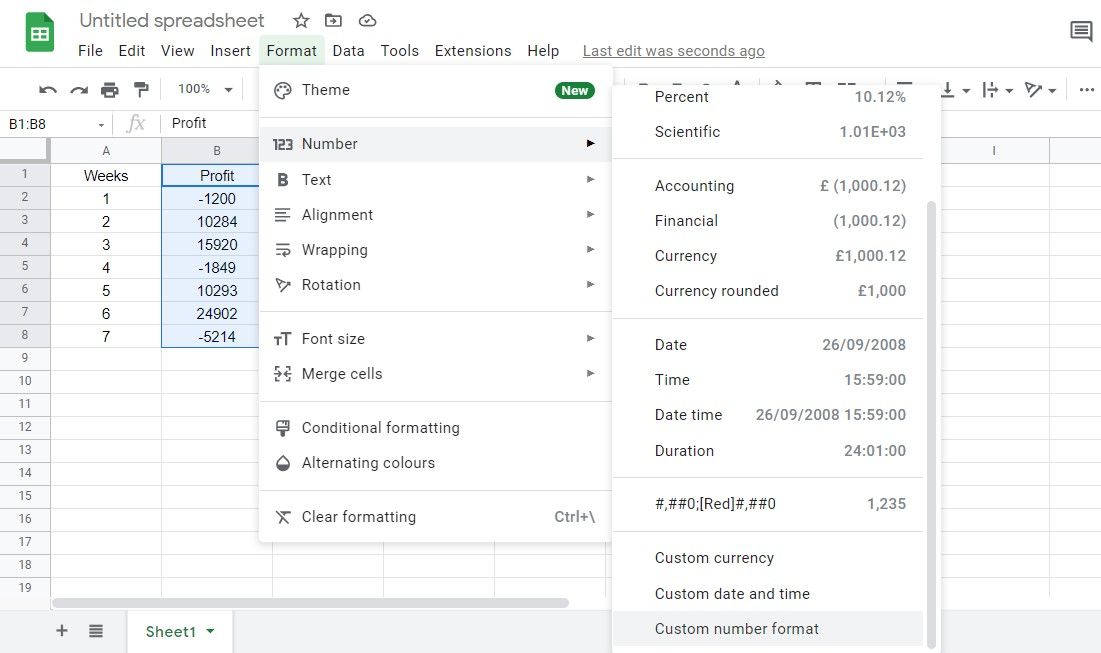Click the undo arrow icon

[x=48, y=90]
